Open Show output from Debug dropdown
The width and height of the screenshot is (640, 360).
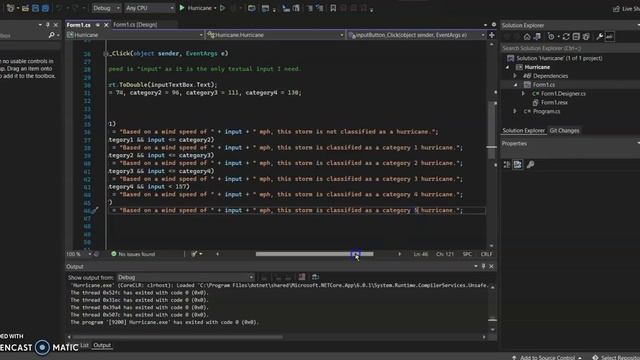coord(186,277)
